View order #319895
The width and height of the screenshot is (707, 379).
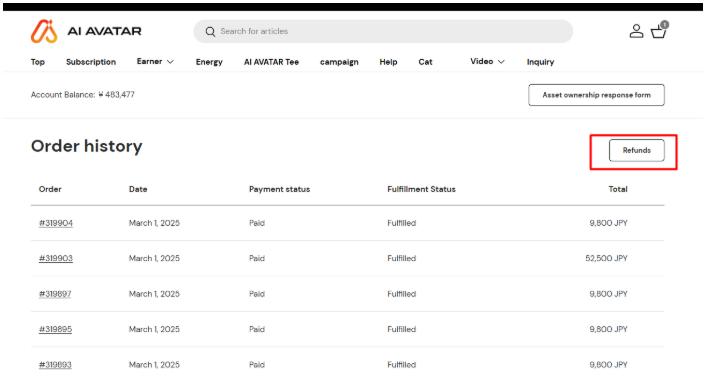[55, 329]
